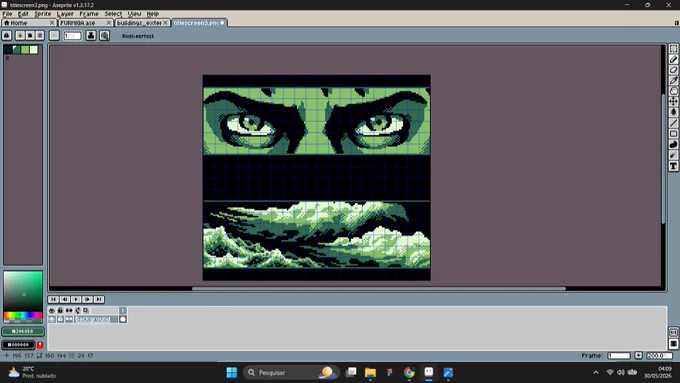This screenshot has width=680, height=383.
Task: Open the Sprite menu
Action: pyautogui.click(x=42, y=14)
